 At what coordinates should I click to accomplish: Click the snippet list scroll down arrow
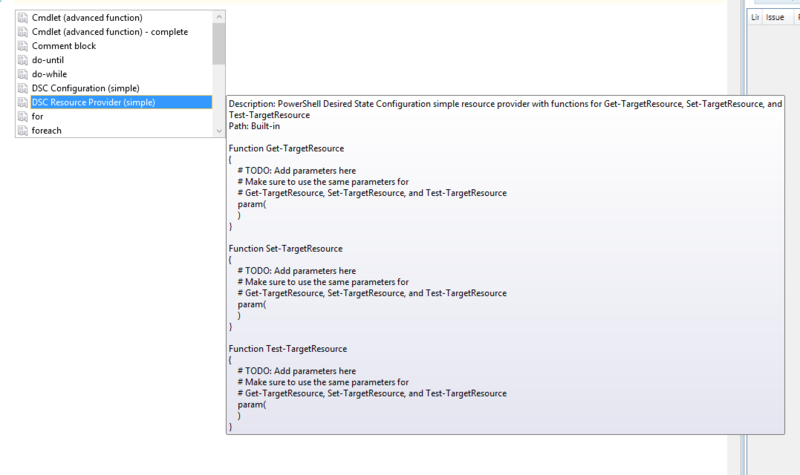pos(219,131)
